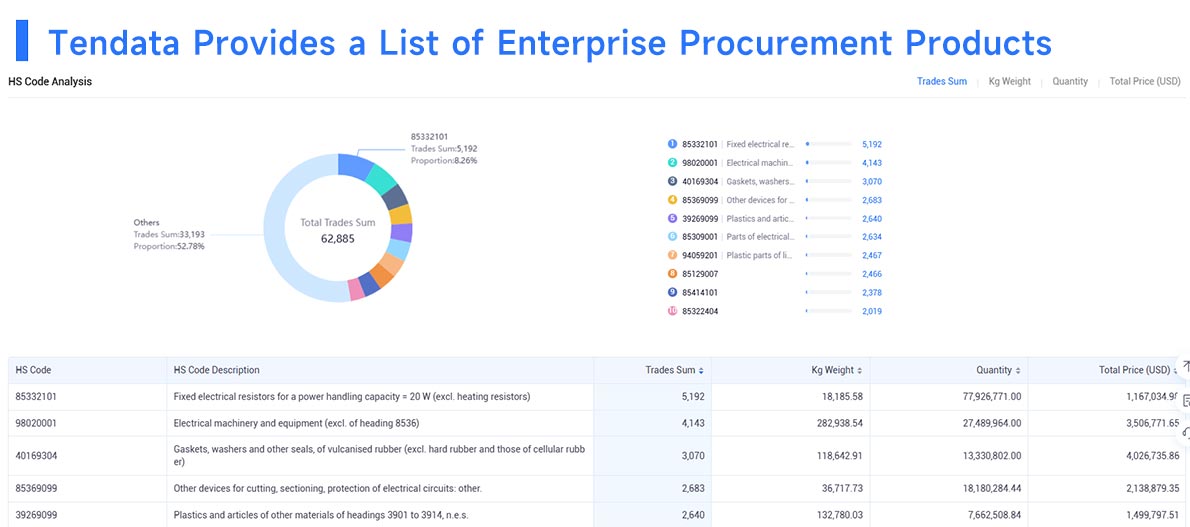1190x527 pixels.
Task: Click legend text 'Fixed electrical re...'
Action: pos(760,144)
